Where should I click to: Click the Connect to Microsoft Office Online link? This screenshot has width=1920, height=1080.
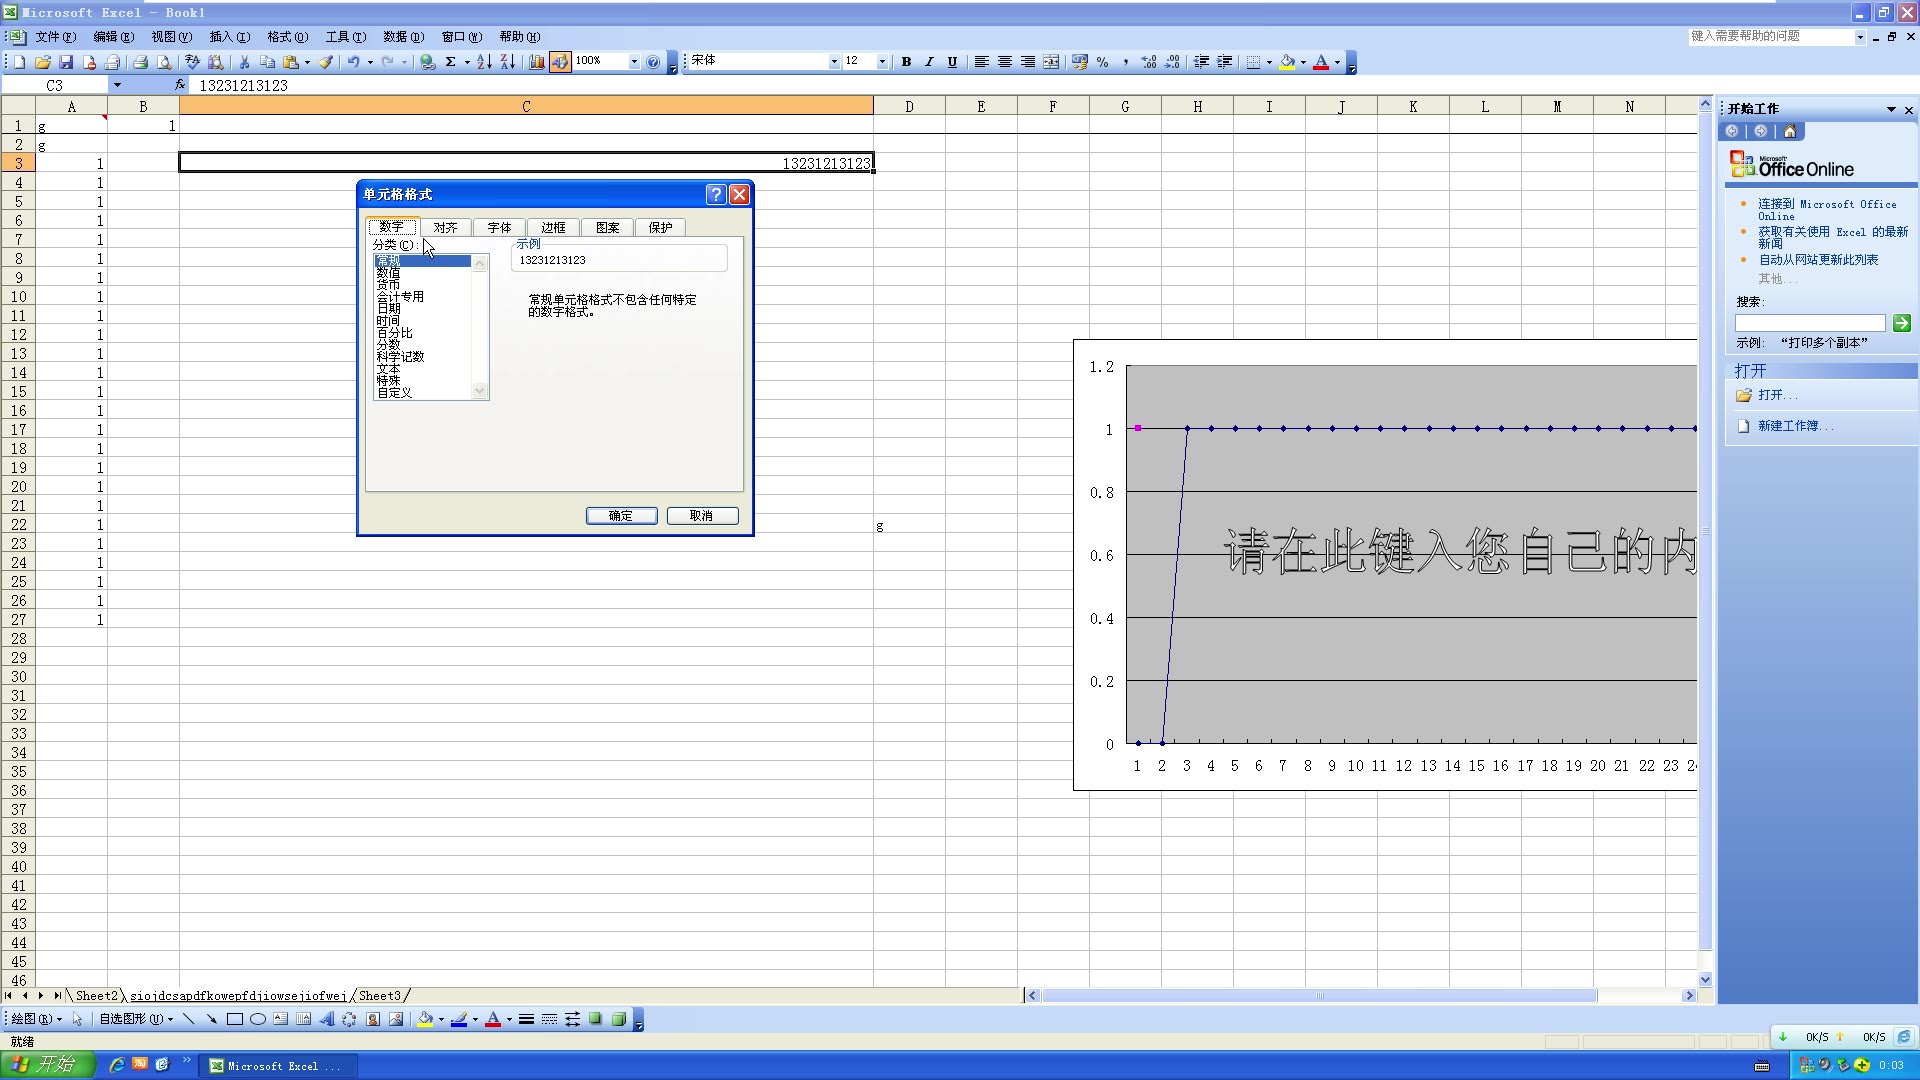coord(1827,210)
